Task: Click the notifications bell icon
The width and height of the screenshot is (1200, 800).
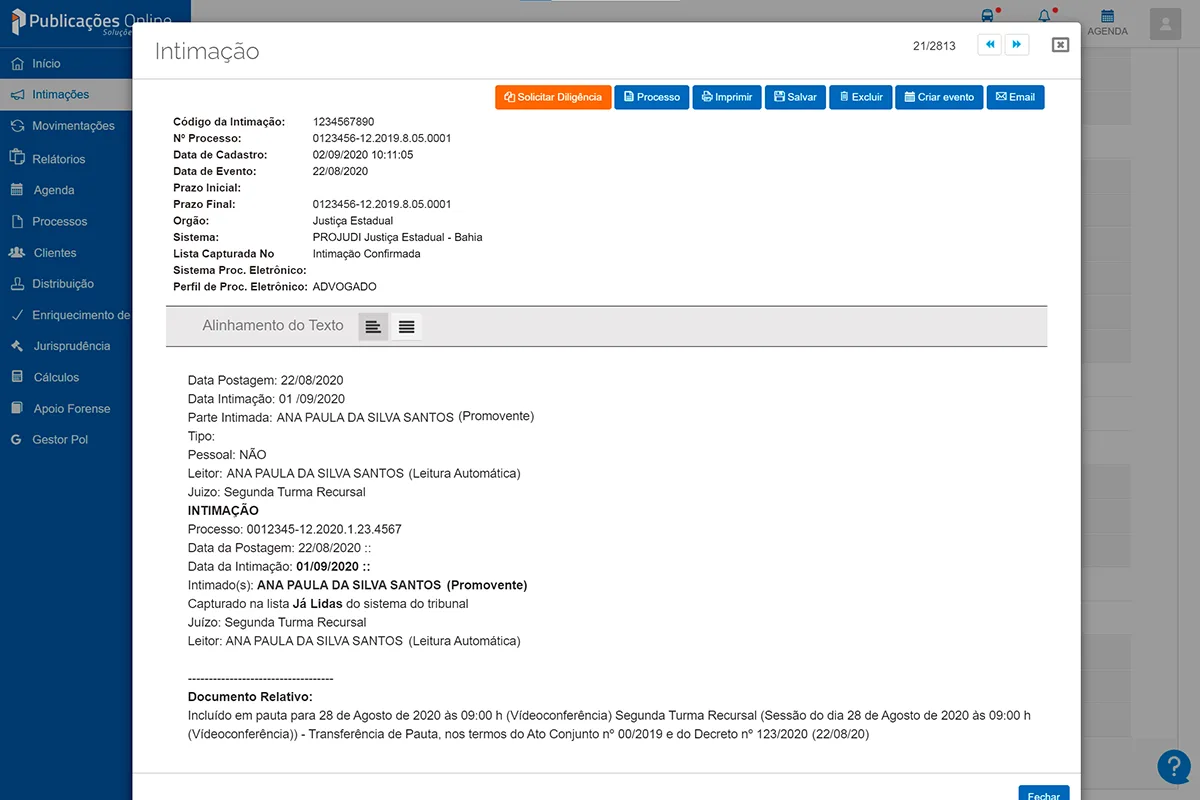Action: click(1043, 15)
